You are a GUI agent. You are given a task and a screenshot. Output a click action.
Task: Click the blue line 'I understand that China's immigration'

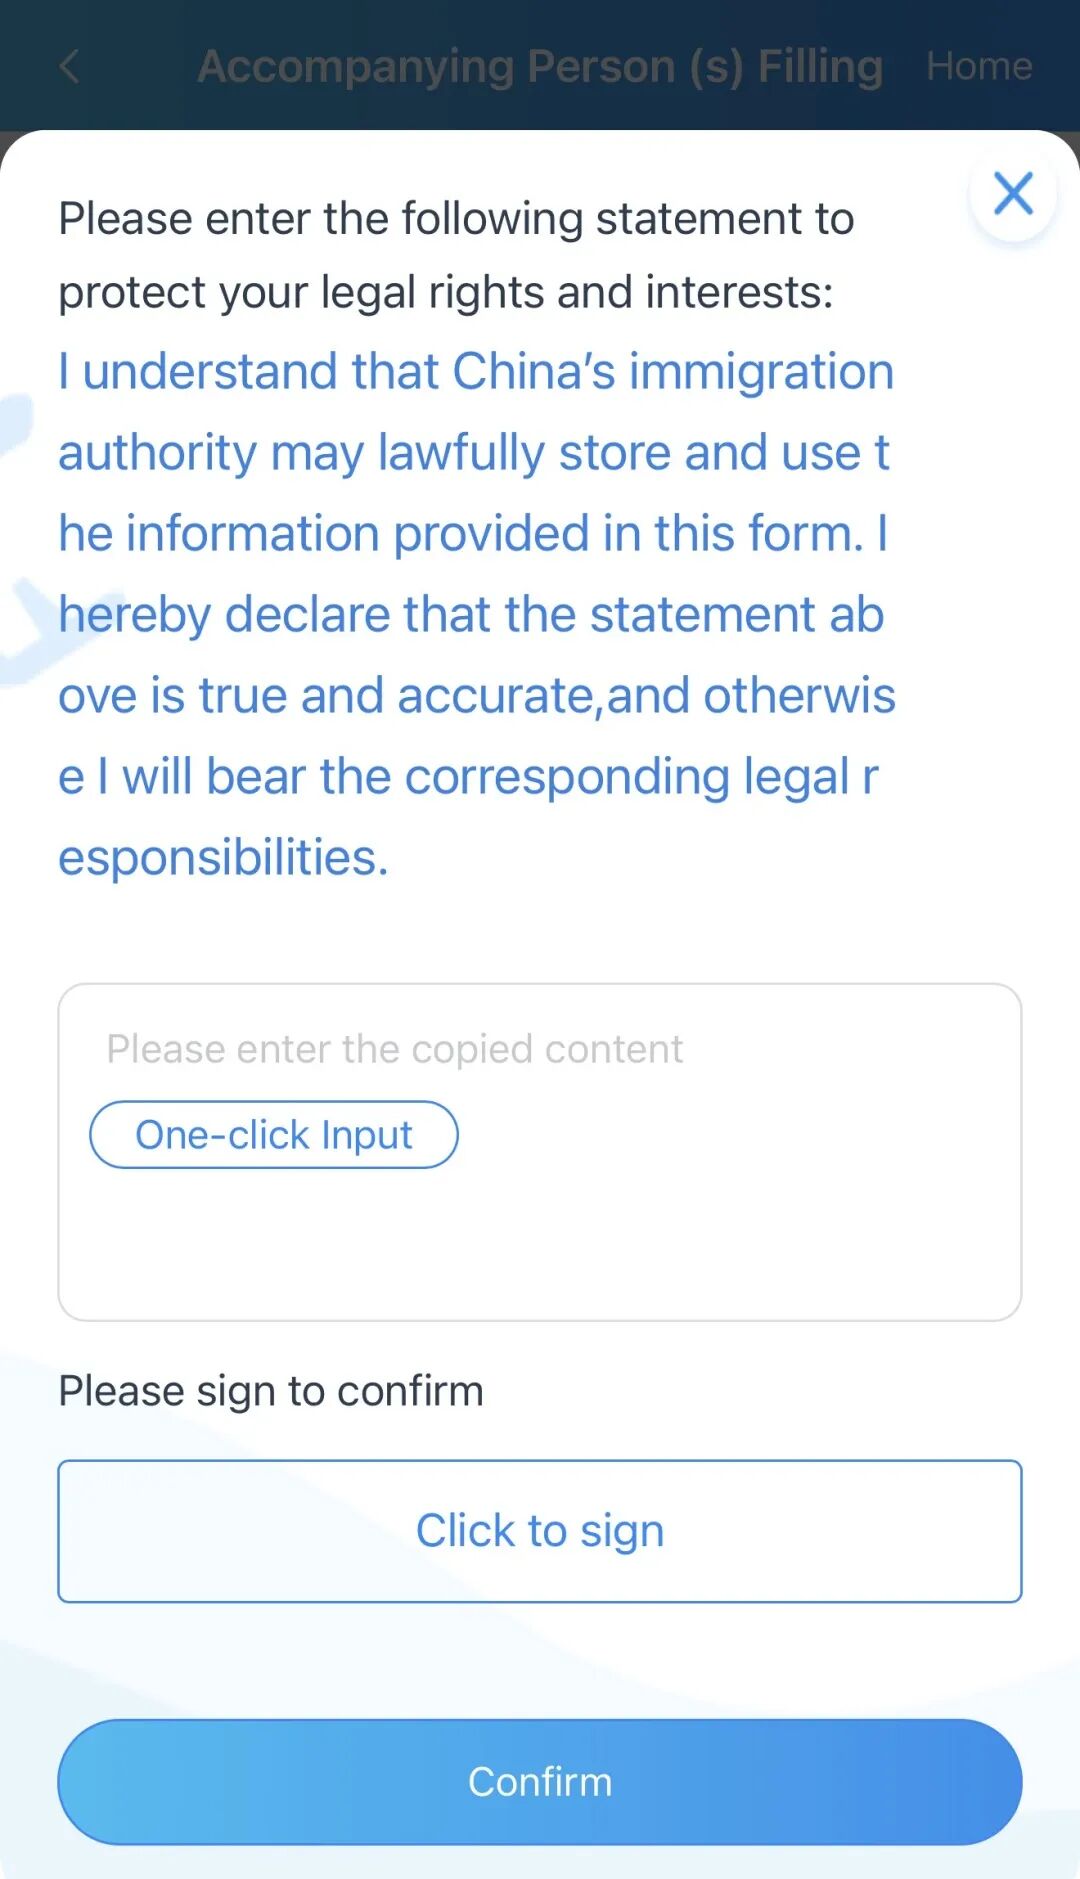[x=476, y=372]
